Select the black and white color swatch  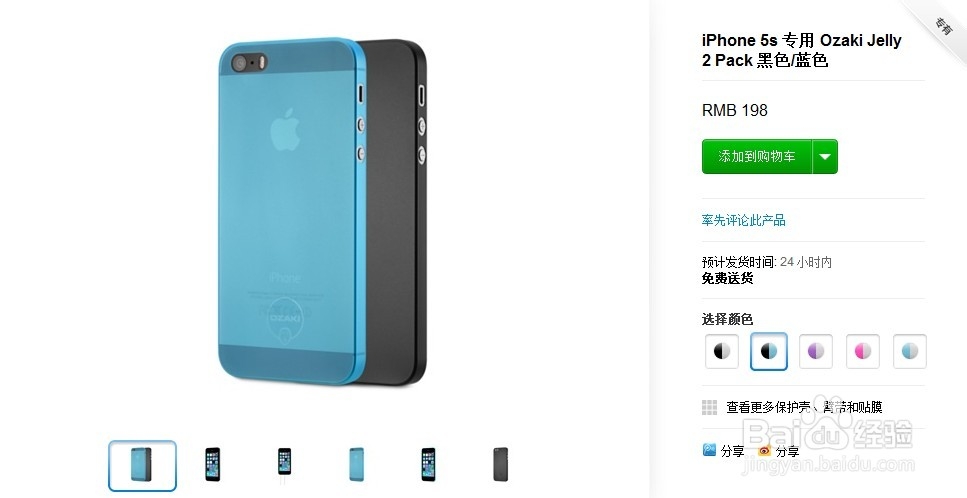[722, 351]
